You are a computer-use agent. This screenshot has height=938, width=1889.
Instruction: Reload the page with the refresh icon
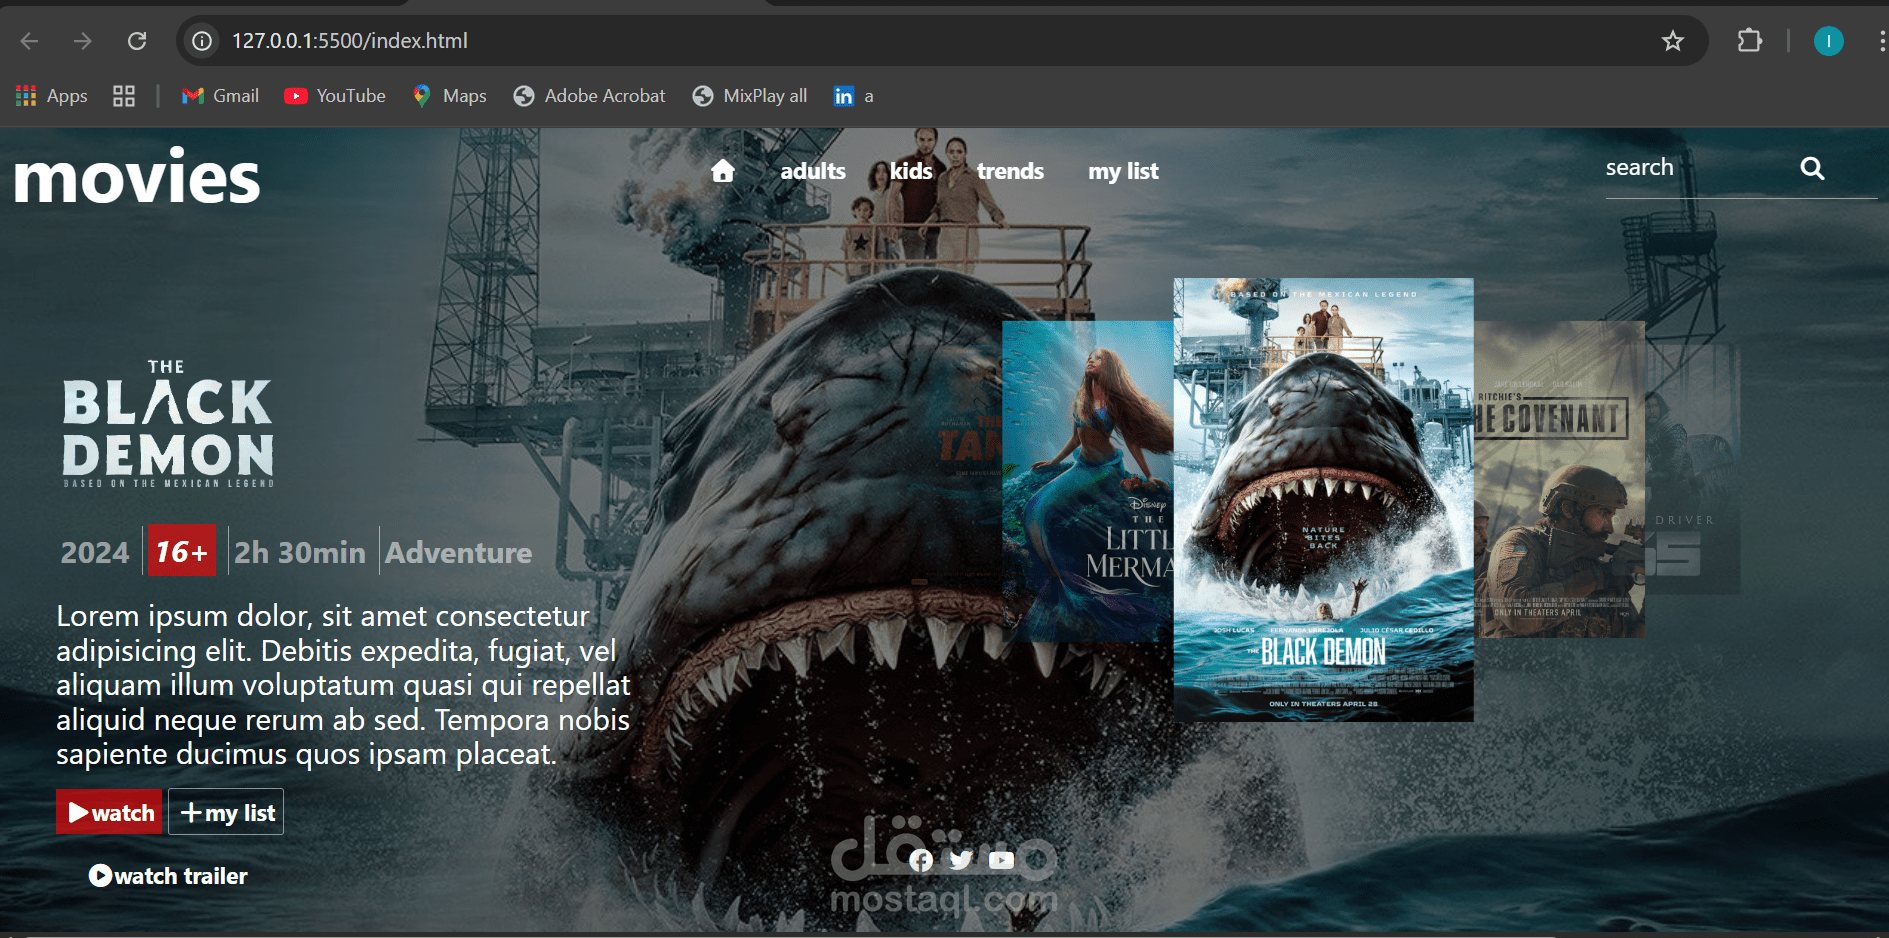137,41
